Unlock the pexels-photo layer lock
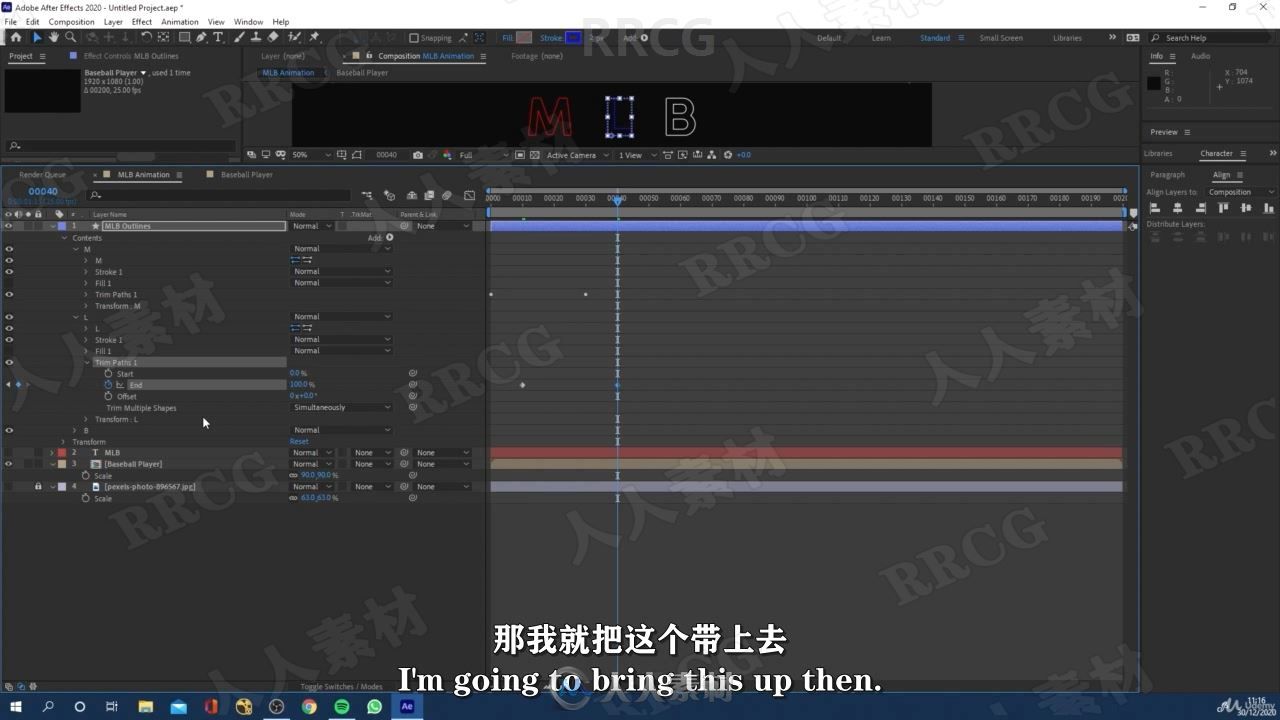This screenshot has width=1280, height=720. (x=38, y=487)
